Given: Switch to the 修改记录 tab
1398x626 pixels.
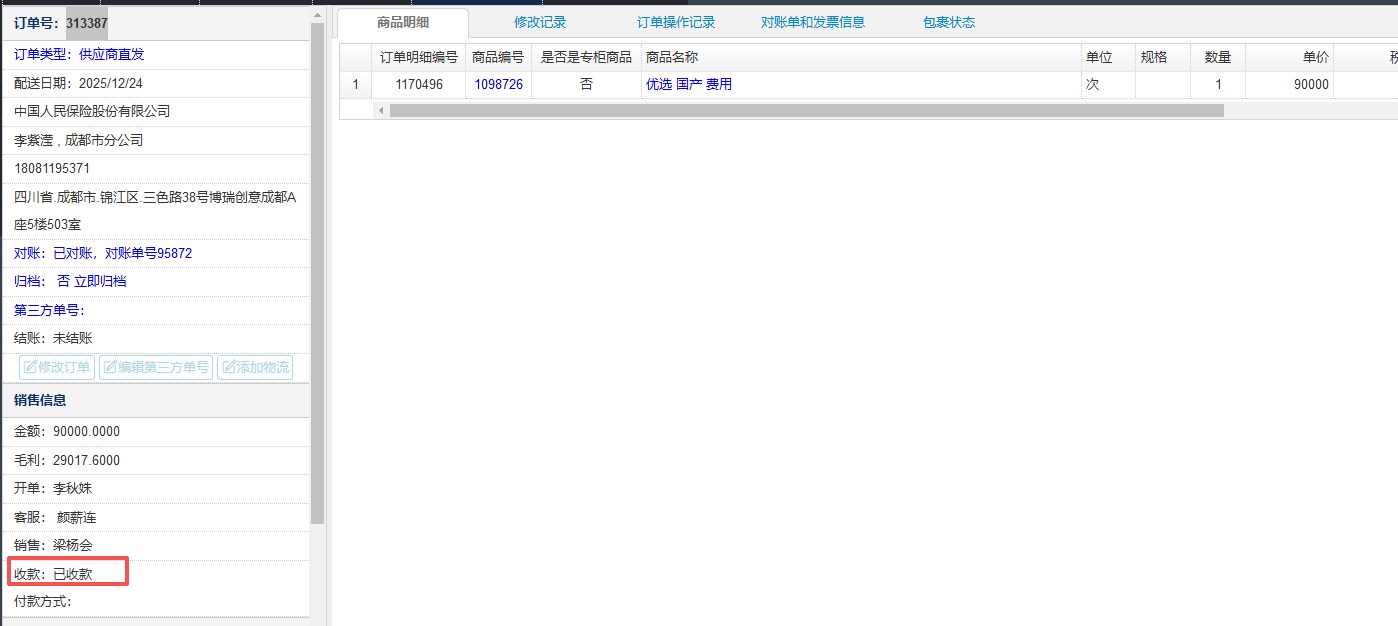Looking at the screenshot, I should tap(540, 22).
